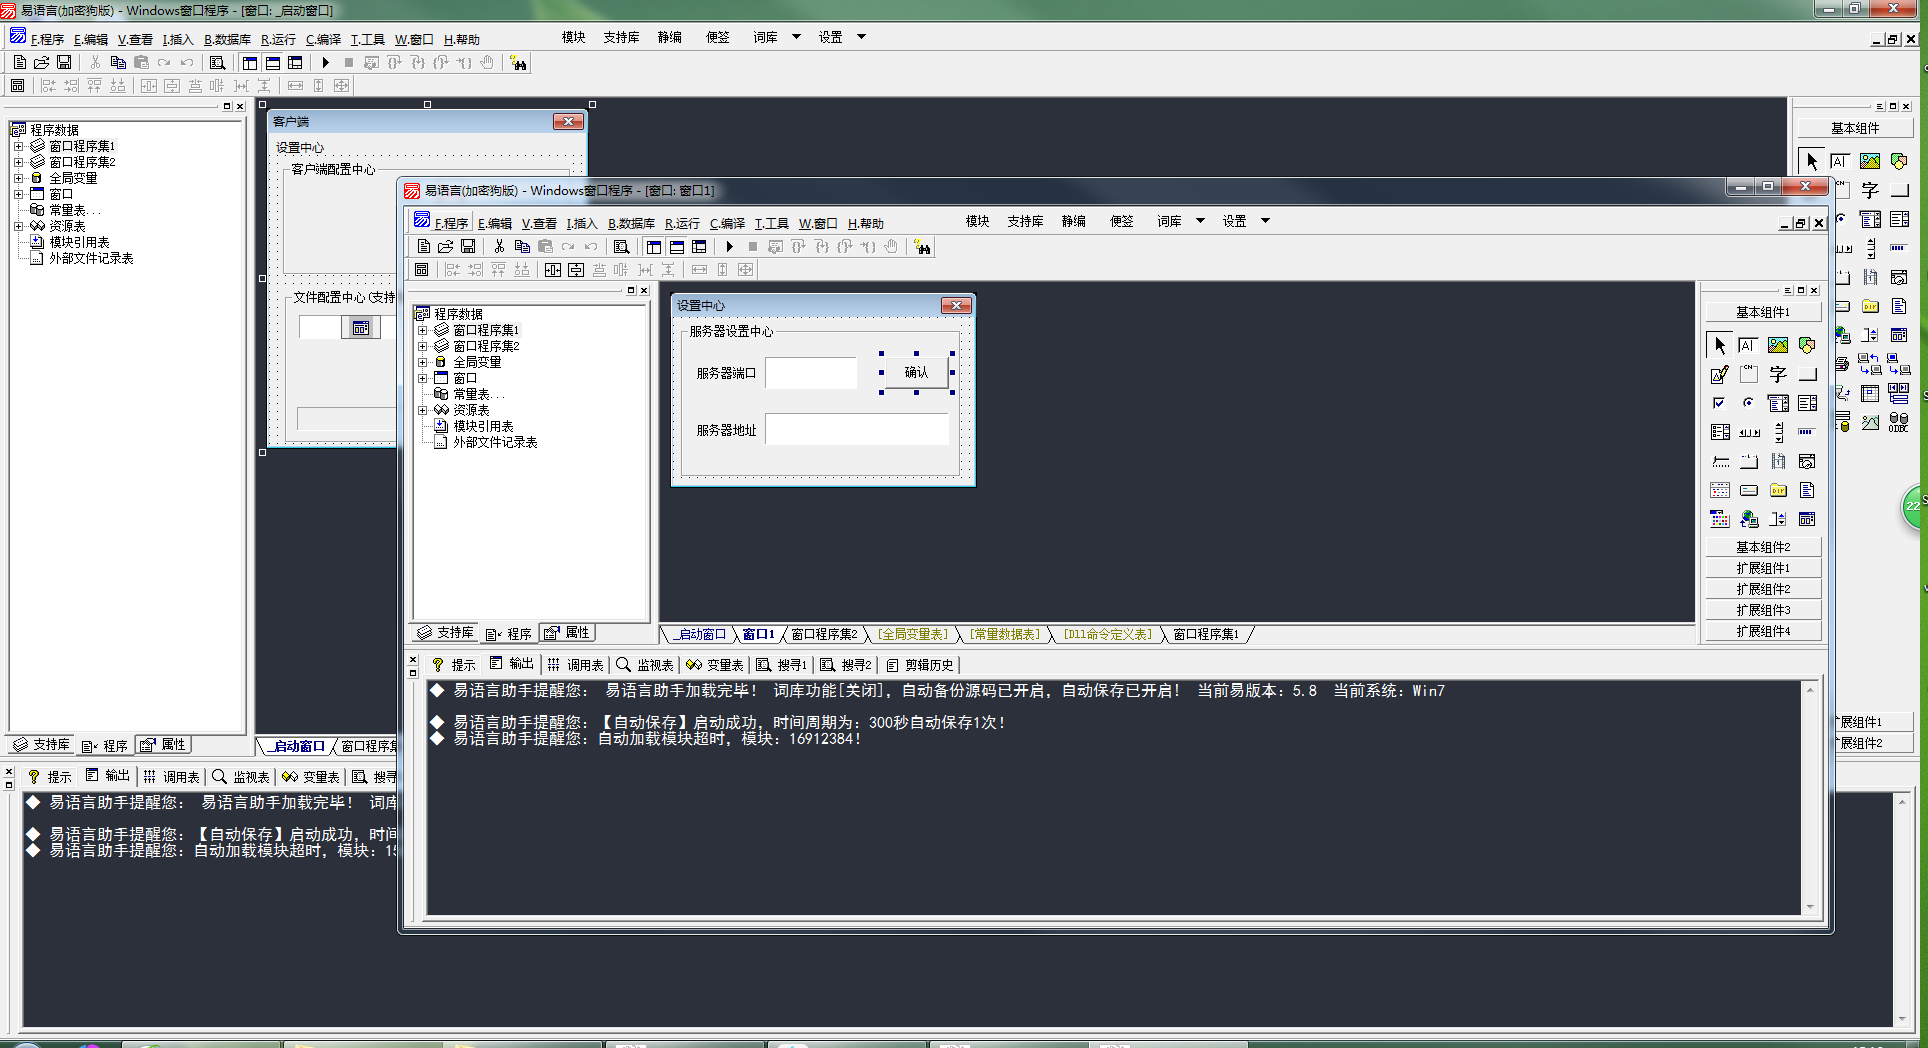The image size is (1928, 1048).
Task: Select the label (字) component in the 基本组件1 palette
Action: point(1778,374)
